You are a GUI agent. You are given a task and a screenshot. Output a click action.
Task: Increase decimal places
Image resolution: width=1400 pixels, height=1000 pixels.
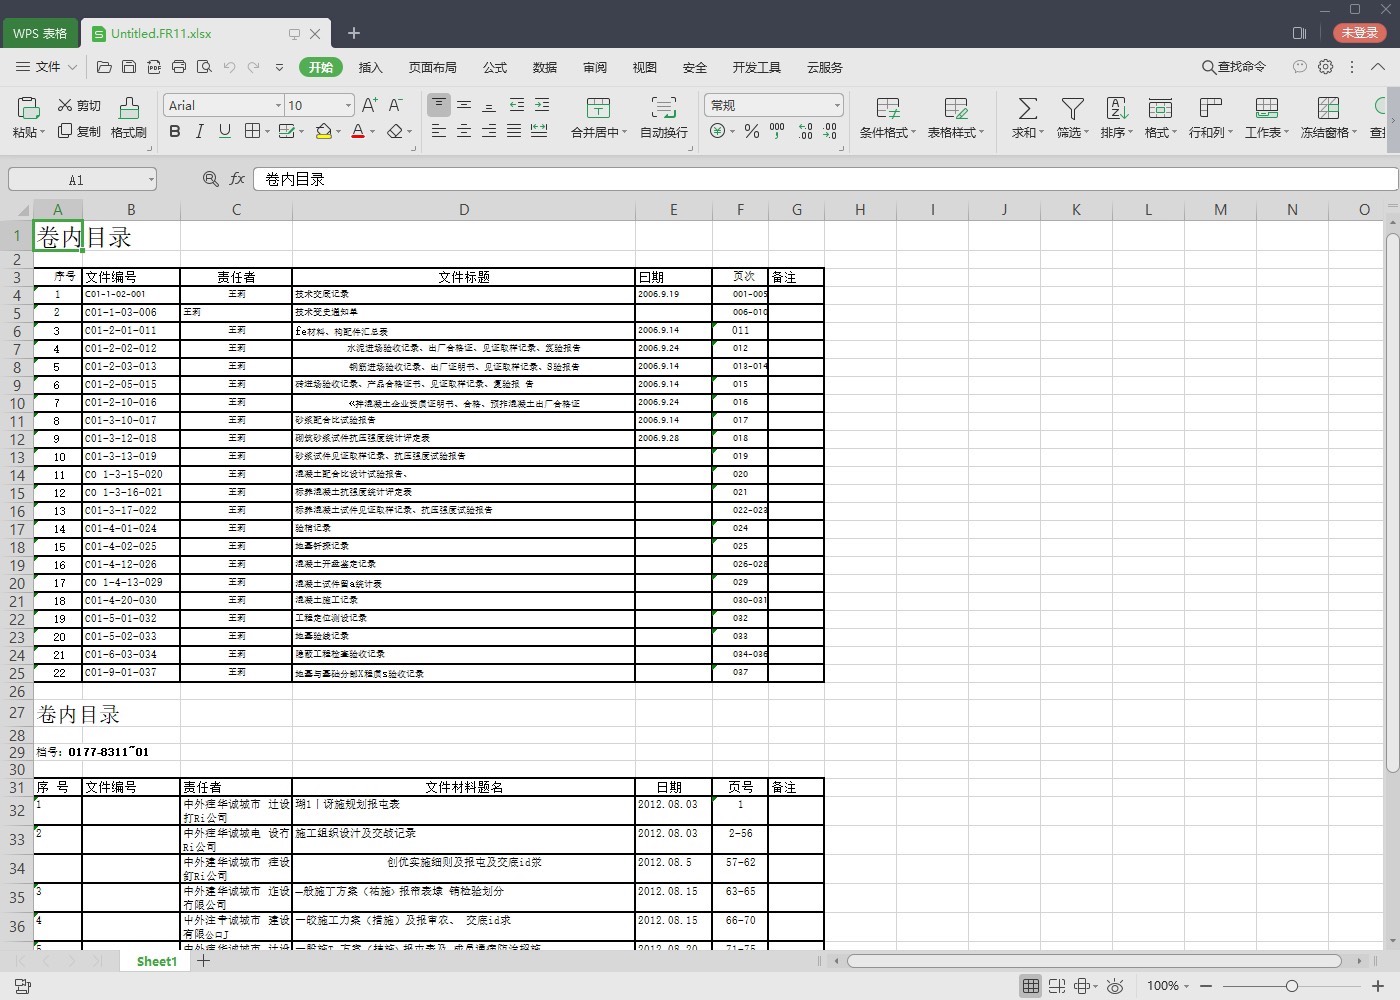[805, 131]
